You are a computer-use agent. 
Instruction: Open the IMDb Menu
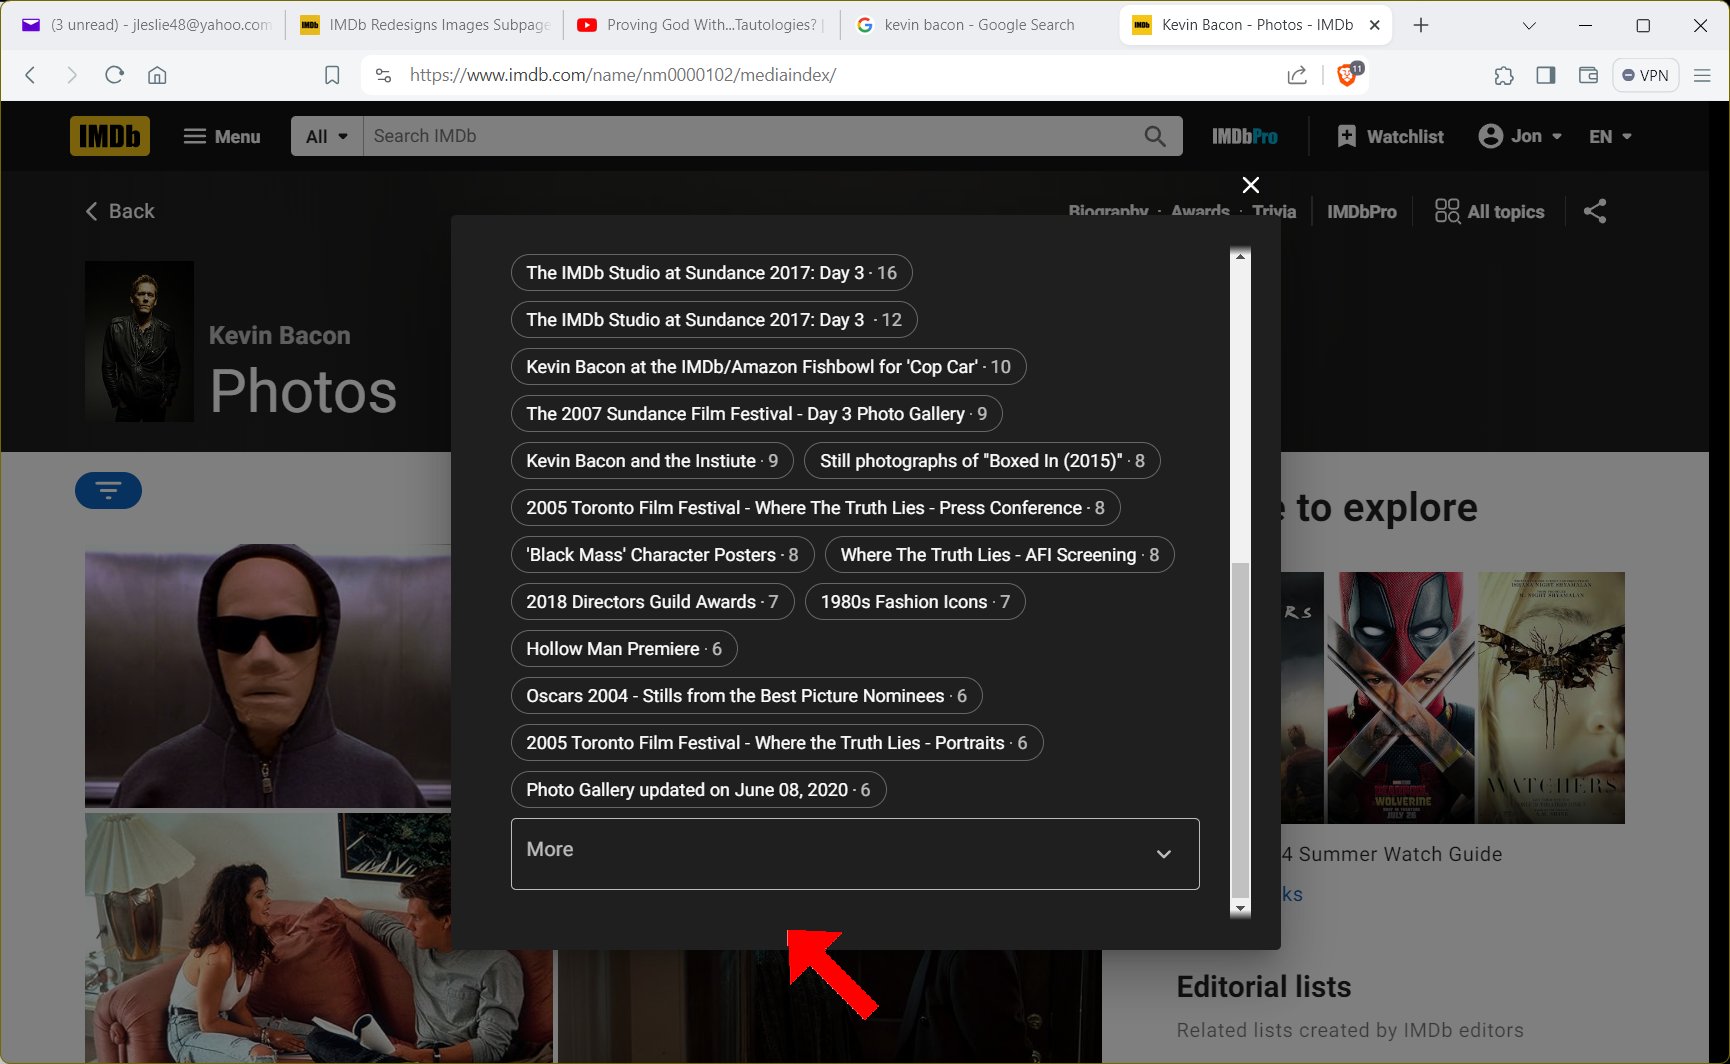(x=221, y=136)
